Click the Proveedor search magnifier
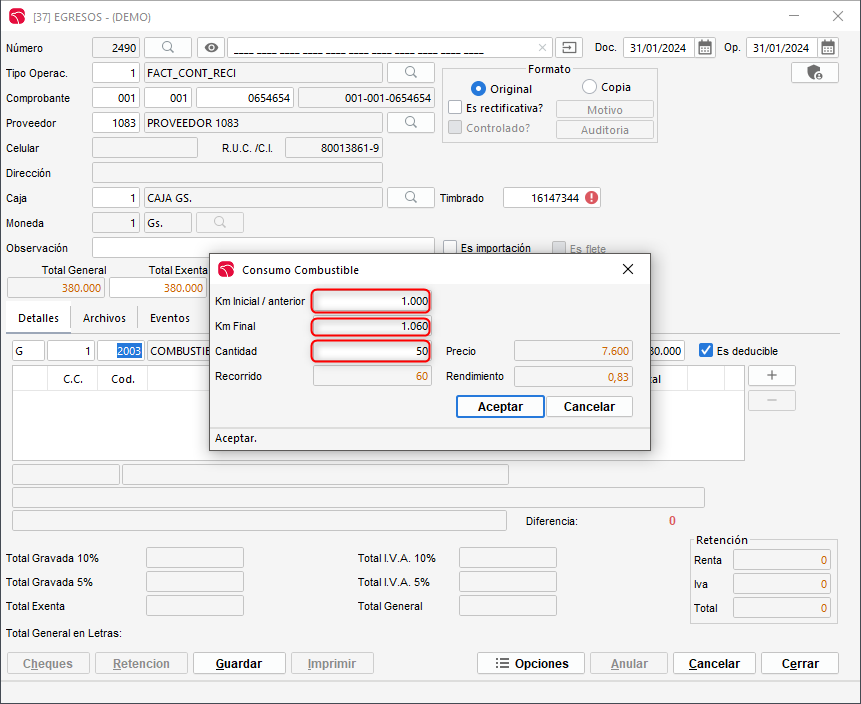Screen dimensions: 861x704 coord(411,122)
